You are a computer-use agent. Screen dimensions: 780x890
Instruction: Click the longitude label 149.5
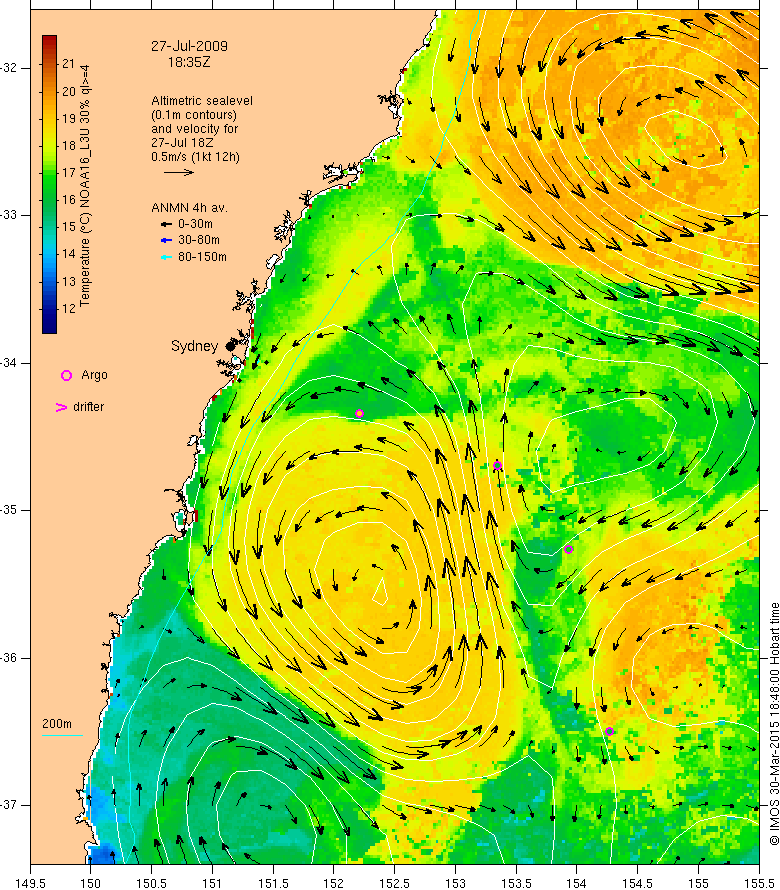[x=30, y=883]
